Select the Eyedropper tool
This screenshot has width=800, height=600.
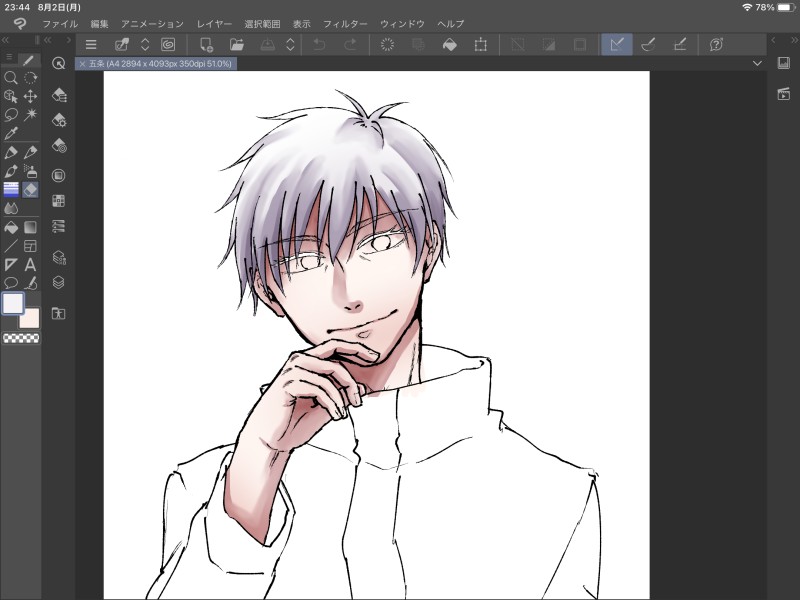coord(11,133)
